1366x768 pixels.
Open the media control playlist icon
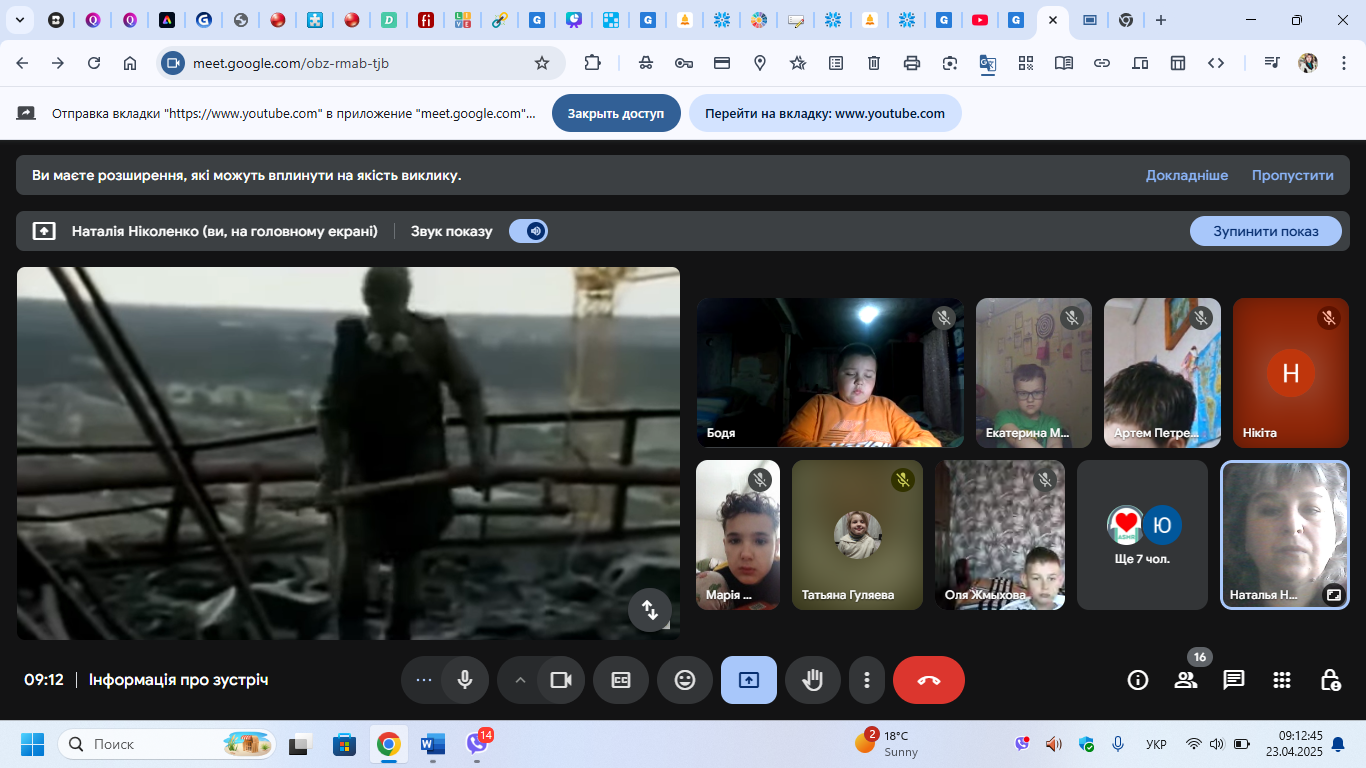click(x=1272, y=63)
